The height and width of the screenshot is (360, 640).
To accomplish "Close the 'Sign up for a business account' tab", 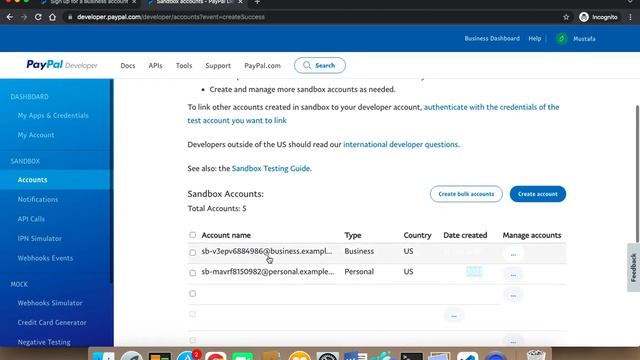I will pyautogui.click(x=134, y=2).
